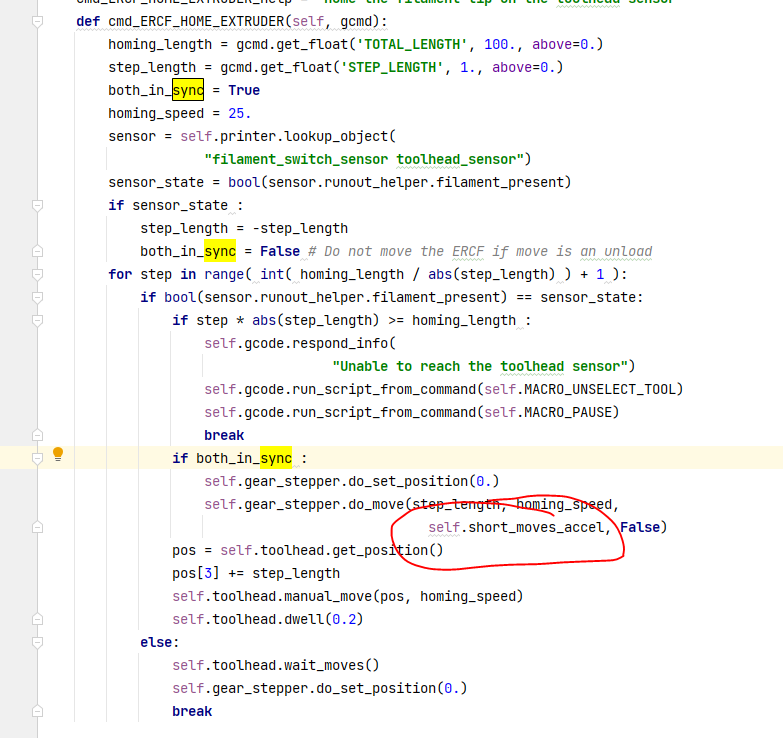
Task: Click 'homing_speed = 25.' assignment line
Action: click(x=179, y=113)
